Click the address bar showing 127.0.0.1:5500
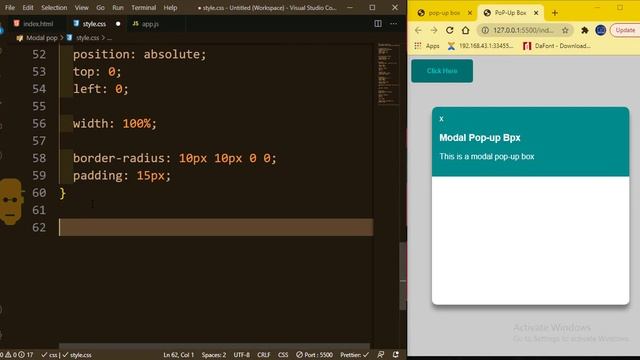 523,30
